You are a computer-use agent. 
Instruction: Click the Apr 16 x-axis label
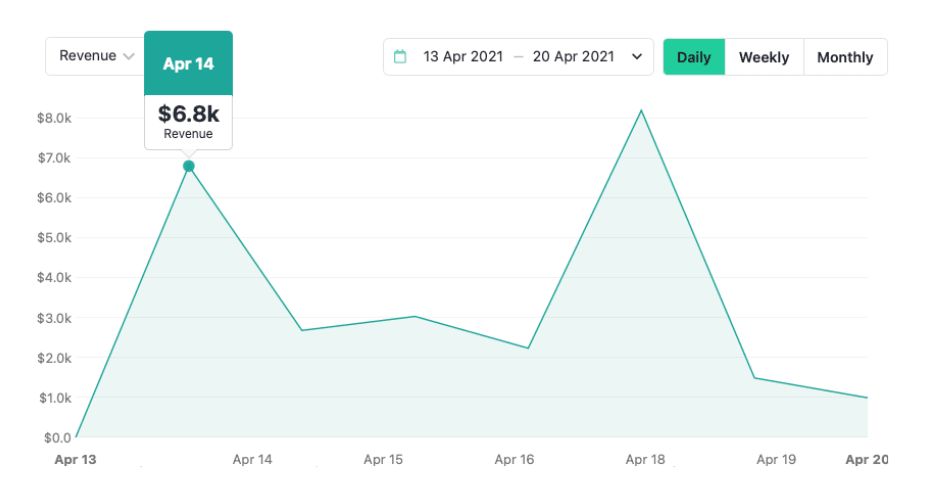(x=514, y=460)
